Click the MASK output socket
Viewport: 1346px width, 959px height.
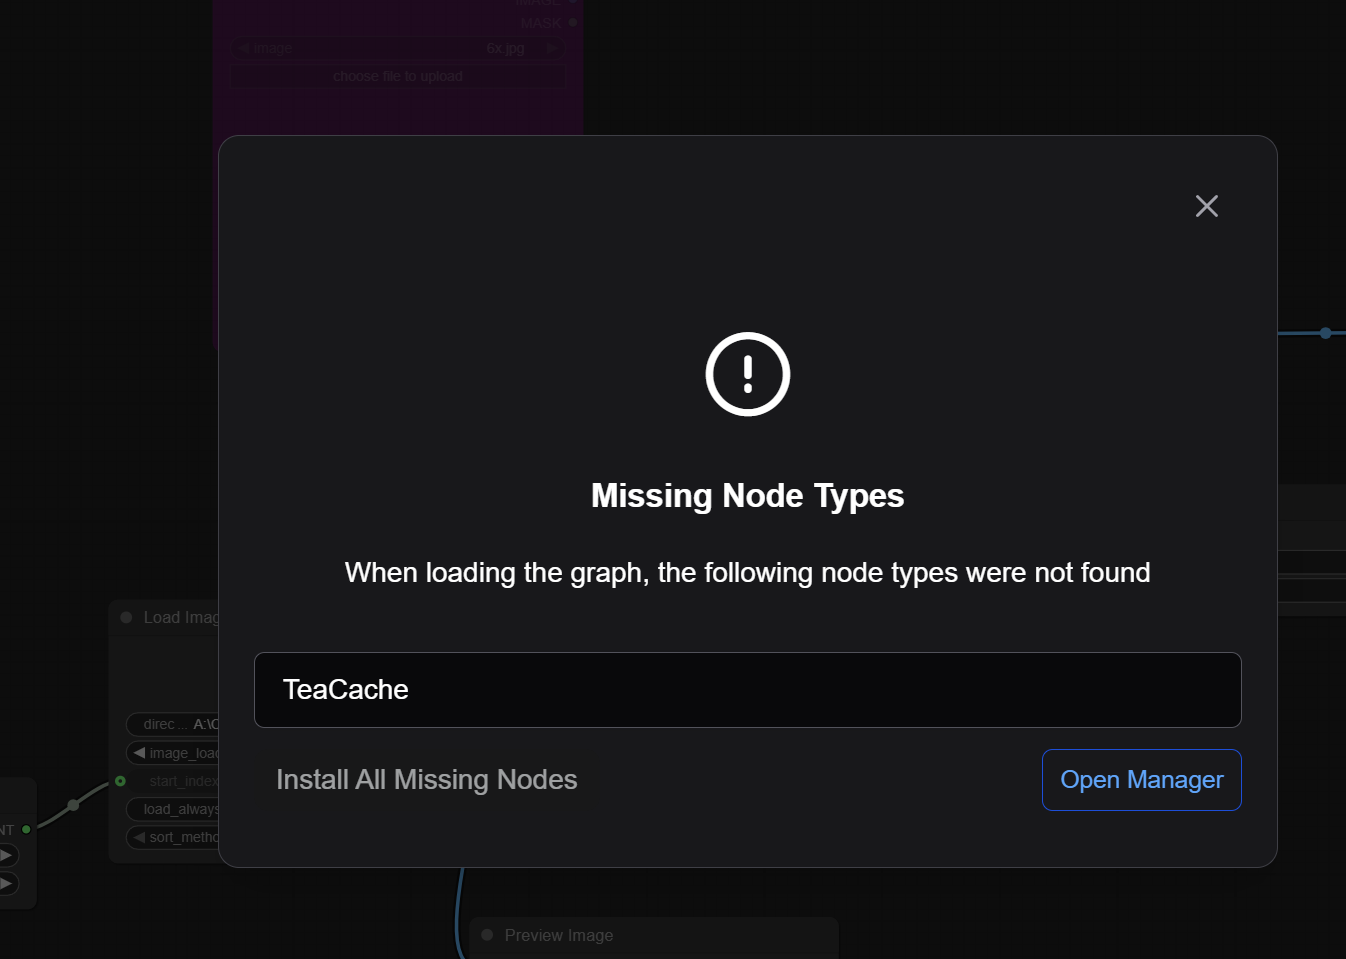coord(573,23)
